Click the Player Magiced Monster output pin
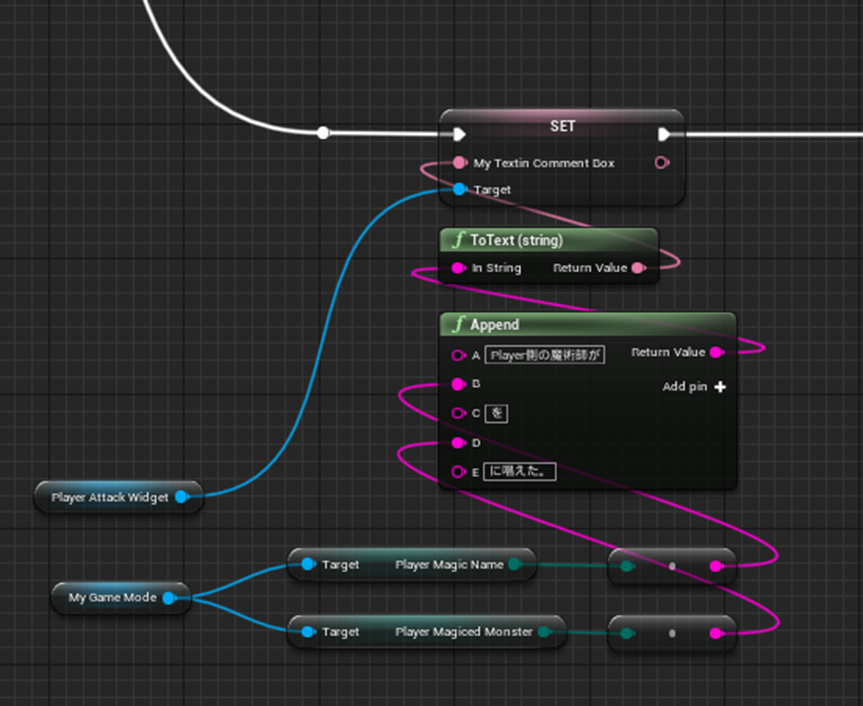This screenshot has height=706, width=863. tap(544, 632)
